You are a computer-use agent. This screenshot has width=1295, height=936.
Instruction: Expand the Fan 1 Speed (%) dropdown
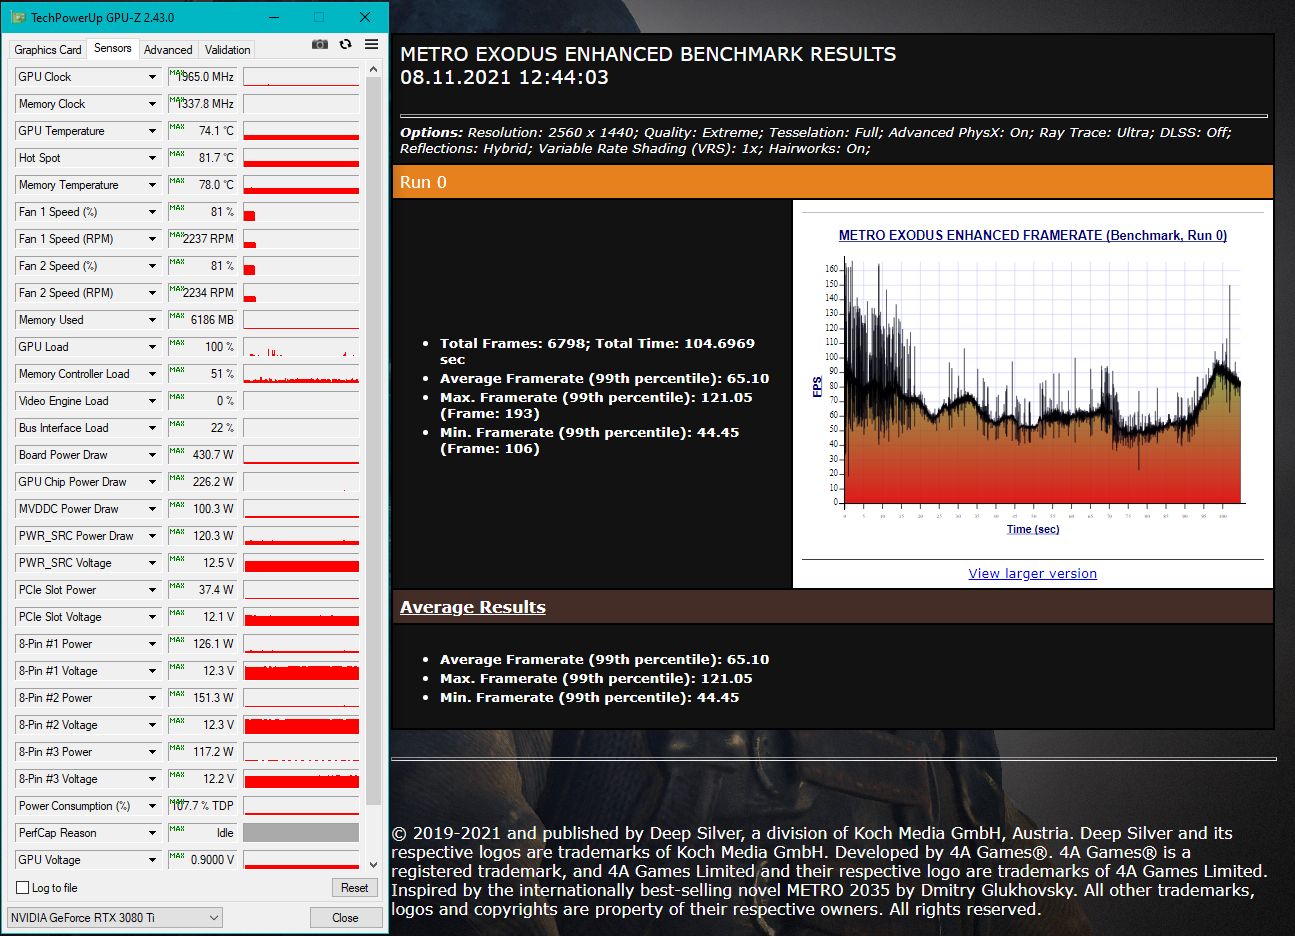[152, 212]
